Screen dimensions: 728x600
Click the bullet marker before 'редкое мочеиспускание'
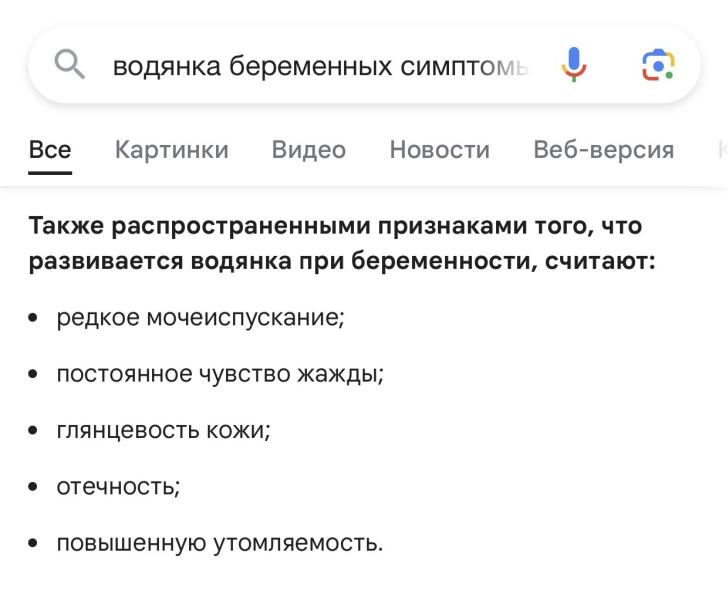(34, 318)
